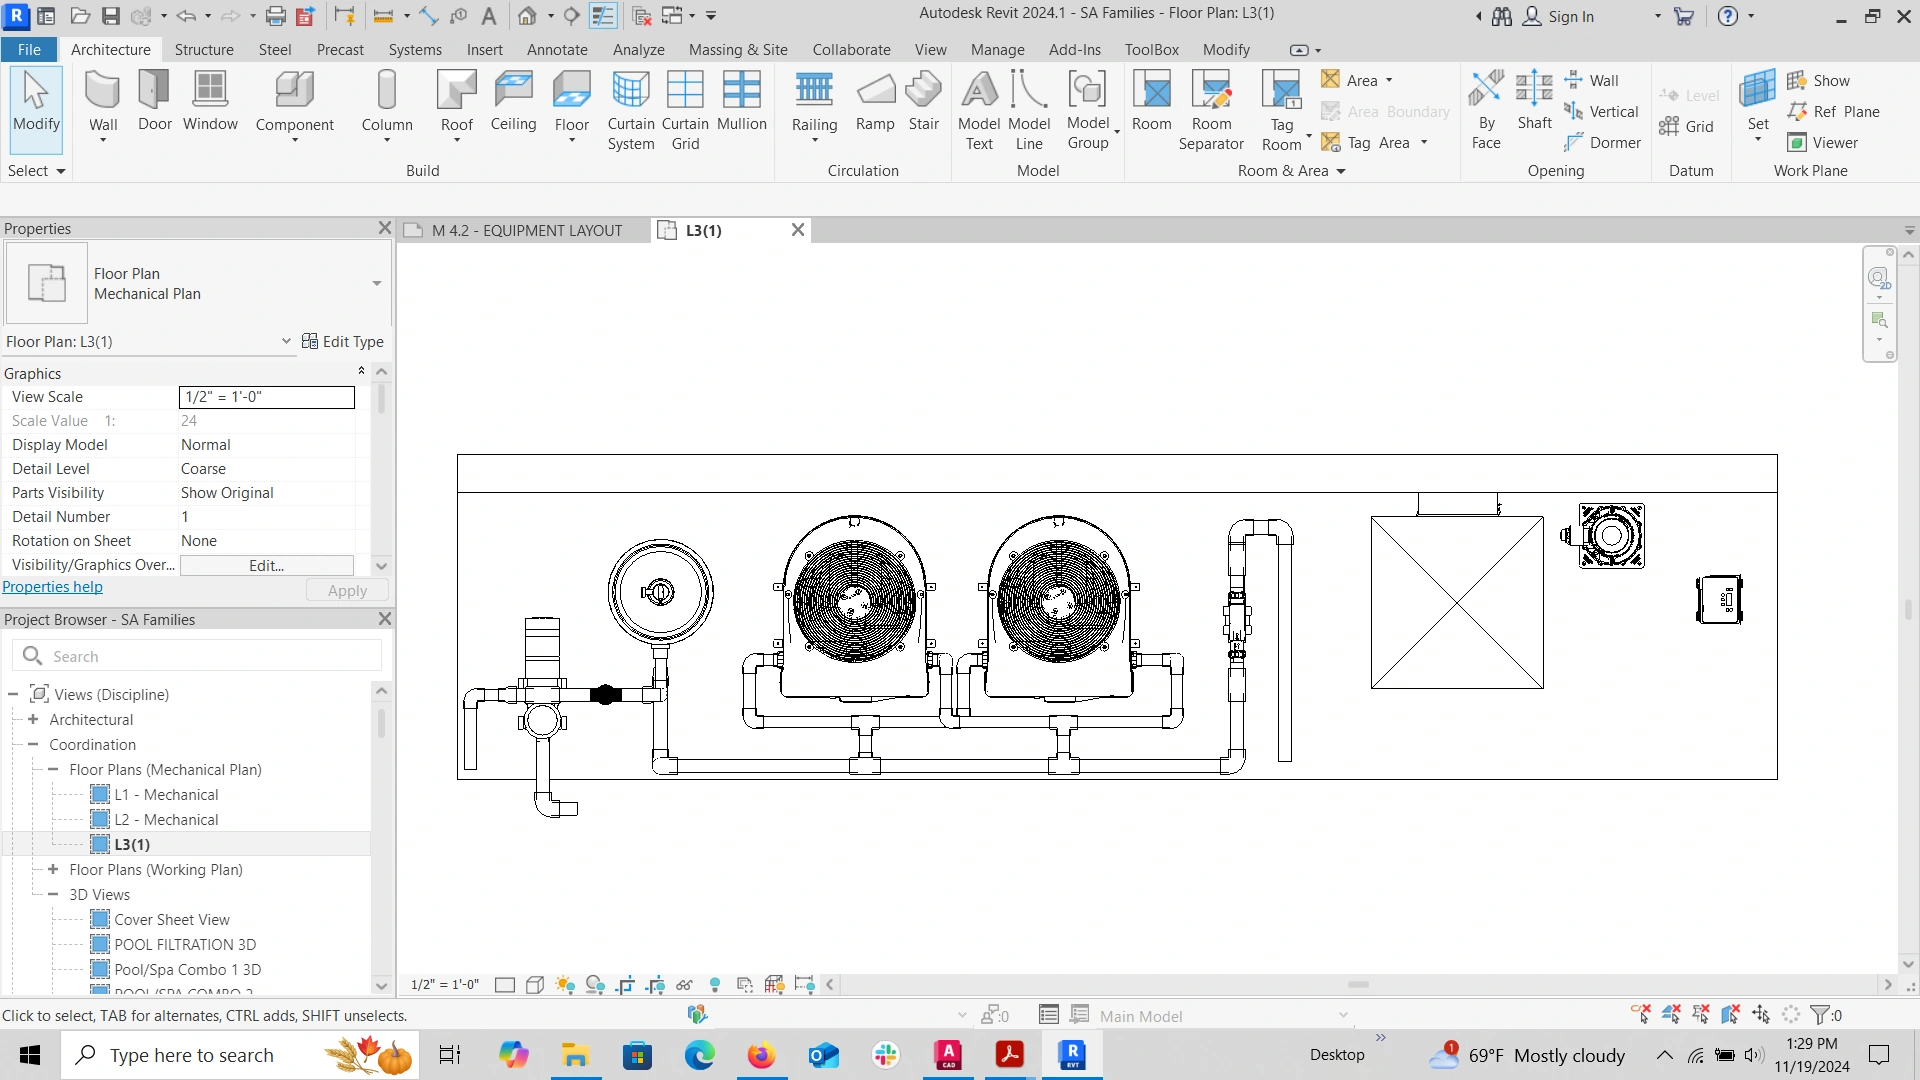This screenshot has width=1920, height=1080.
Task: Choose the Shaft opening tool
Action: click(x=1534, y=101)
